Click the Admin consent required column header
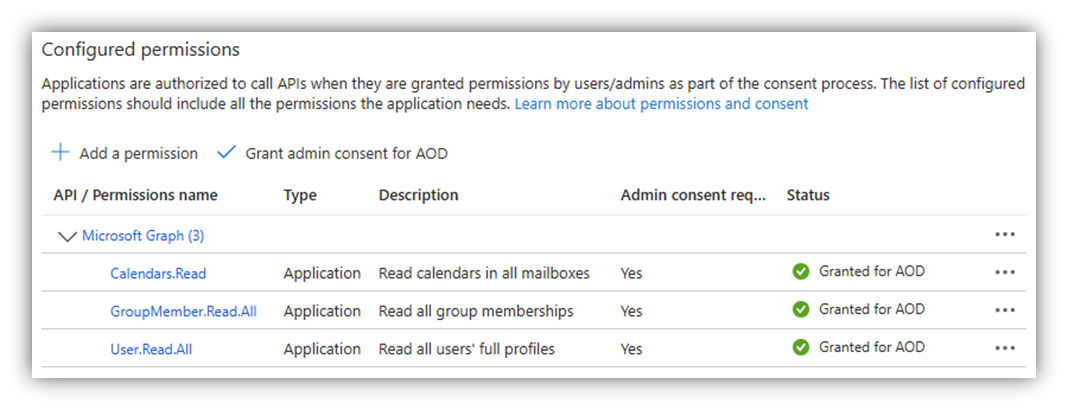The image size is (1068, 410). click(x=692, y=195)
